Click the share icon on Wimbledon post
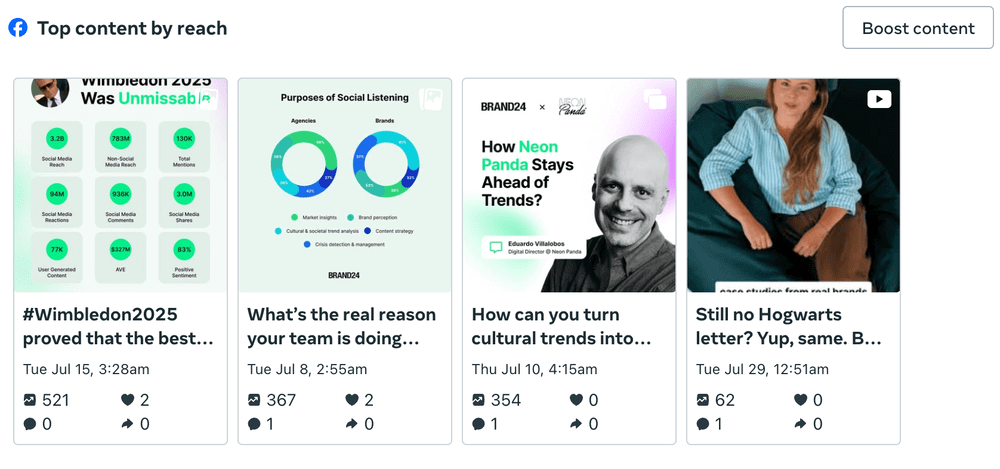Screen dimensions: 1000x469 click(x=128, y=424)
